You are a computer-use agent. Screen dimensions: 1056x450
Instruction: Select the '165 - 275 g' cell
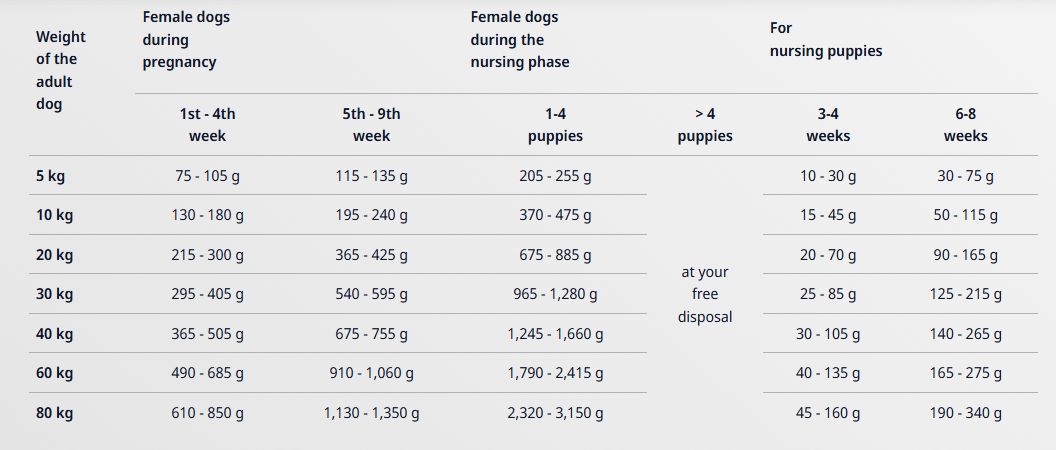965,373
